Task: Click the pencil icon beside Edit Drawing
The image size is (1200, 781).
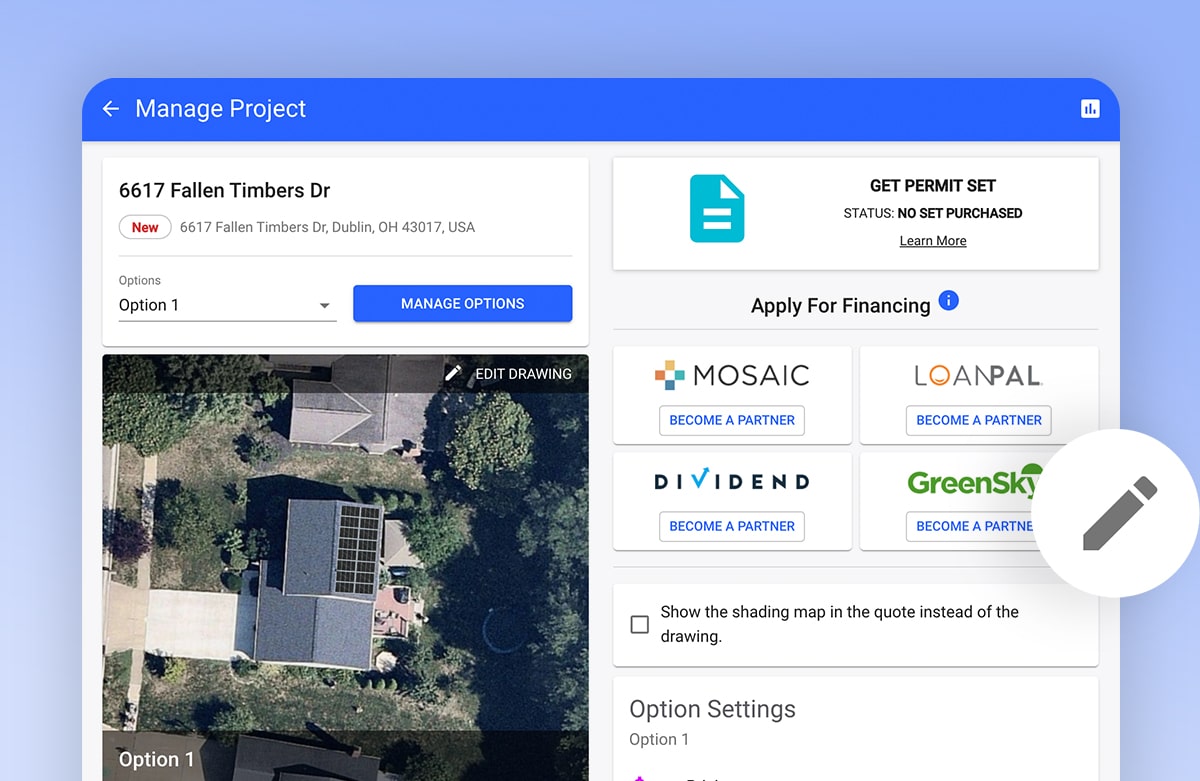Action: (453, 373)
